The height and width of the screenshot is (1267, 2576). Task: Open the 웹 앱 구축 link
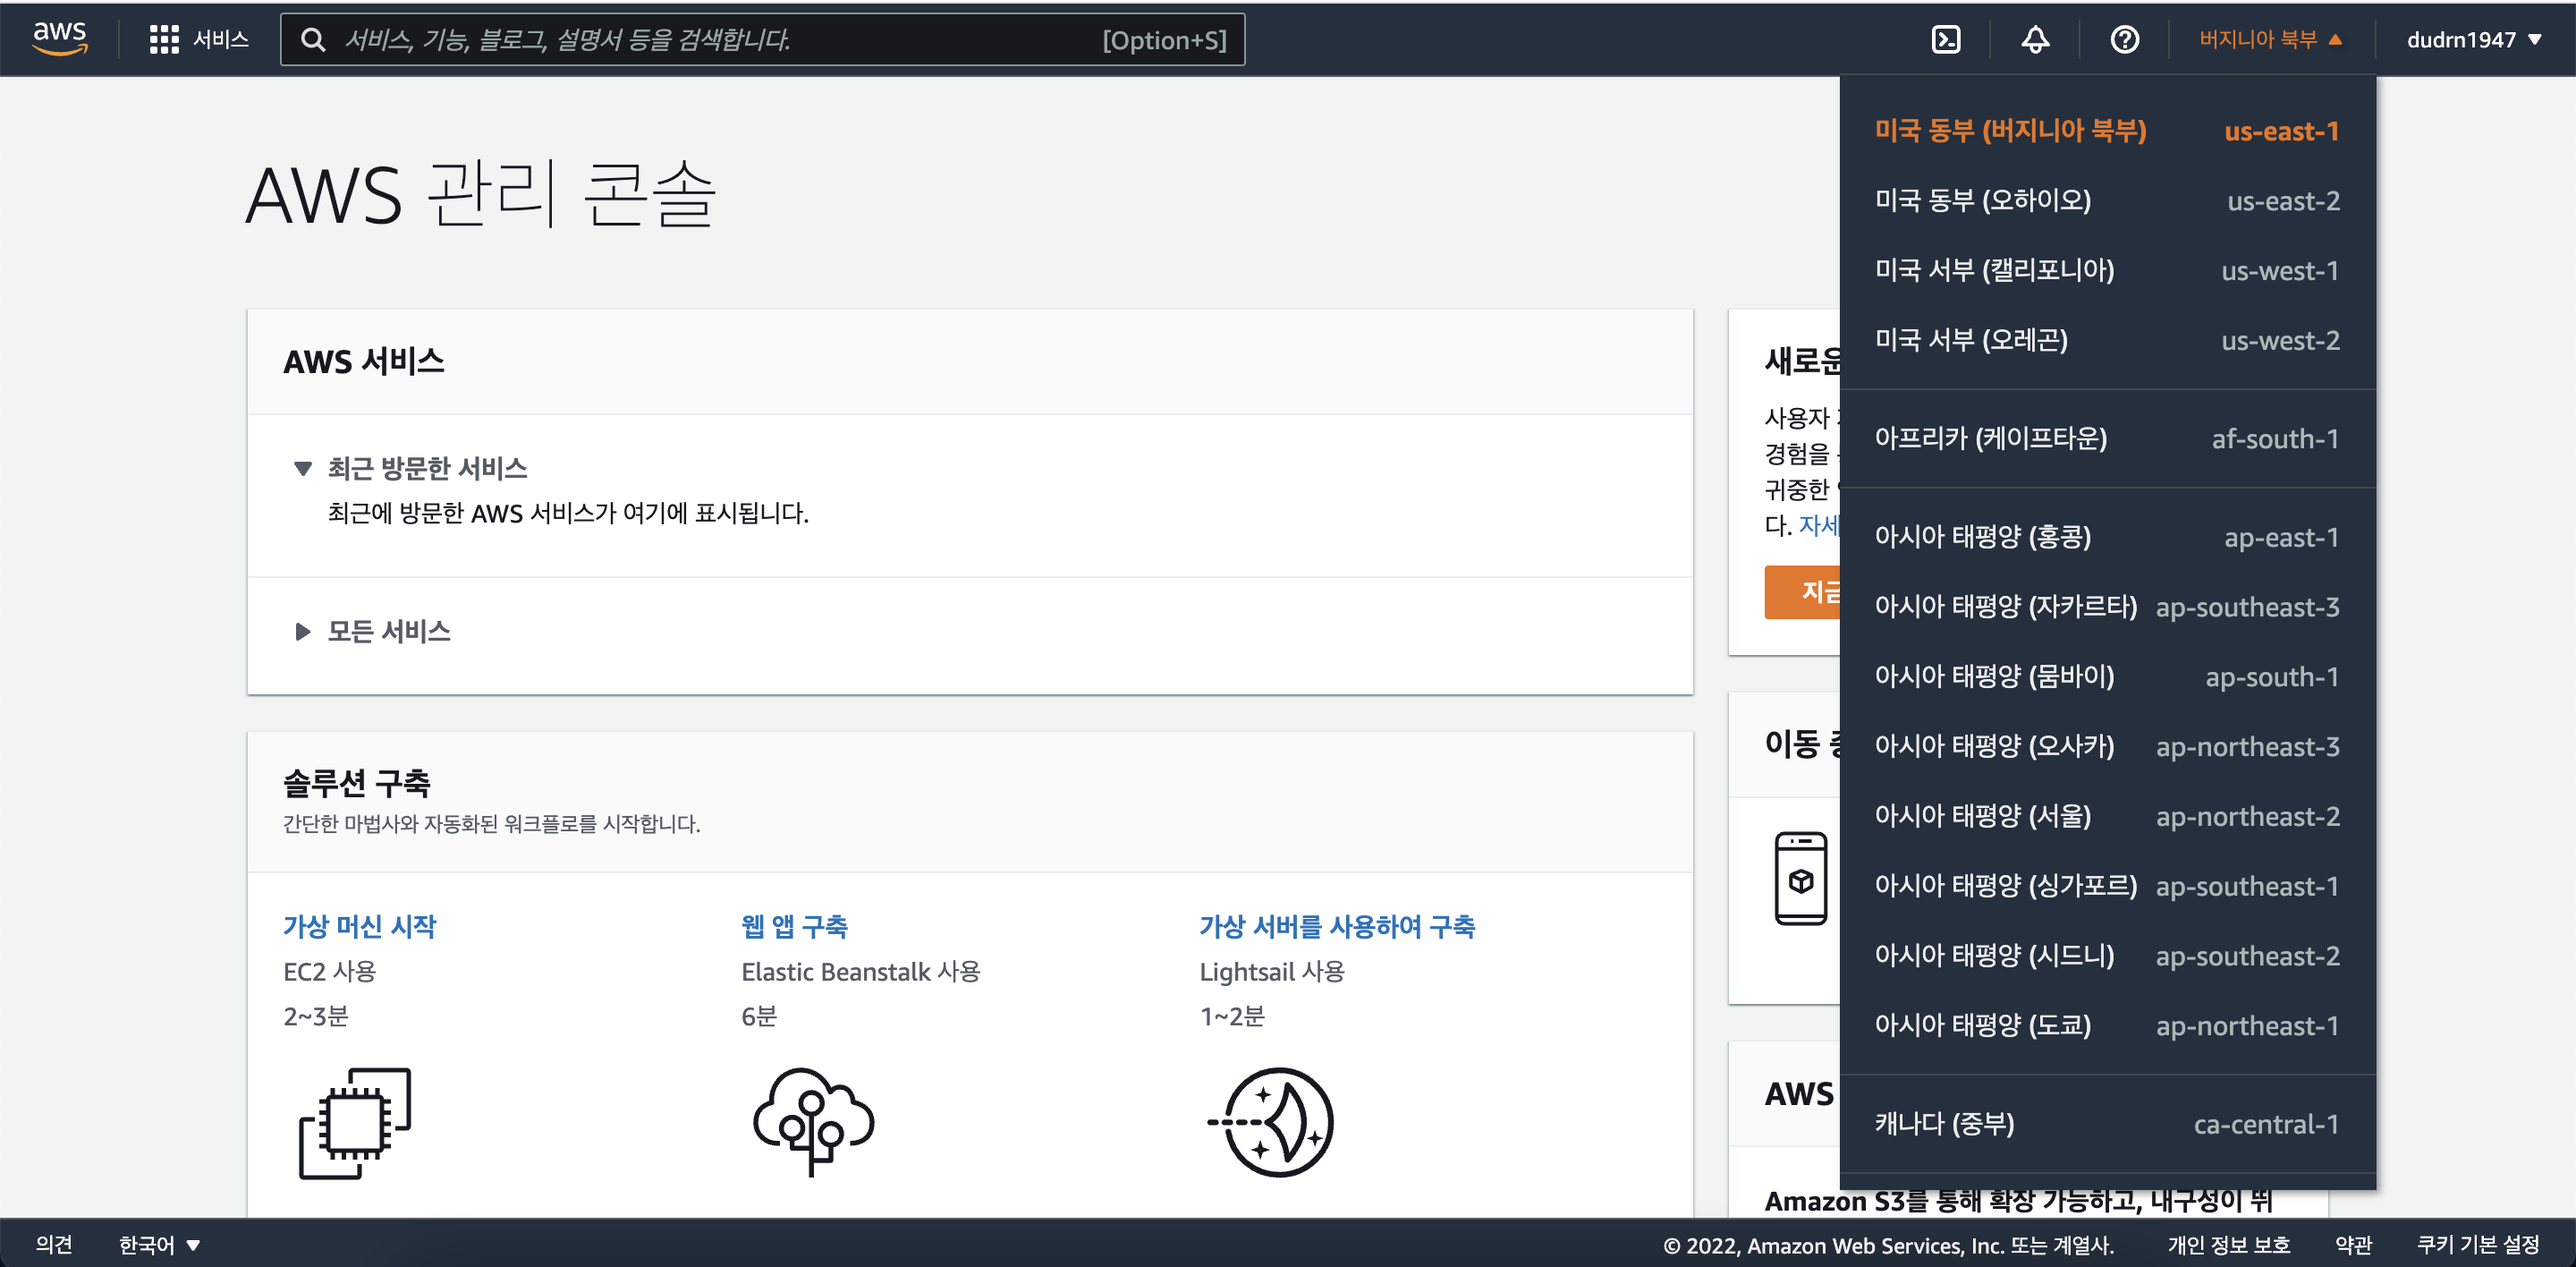[794, 926]
